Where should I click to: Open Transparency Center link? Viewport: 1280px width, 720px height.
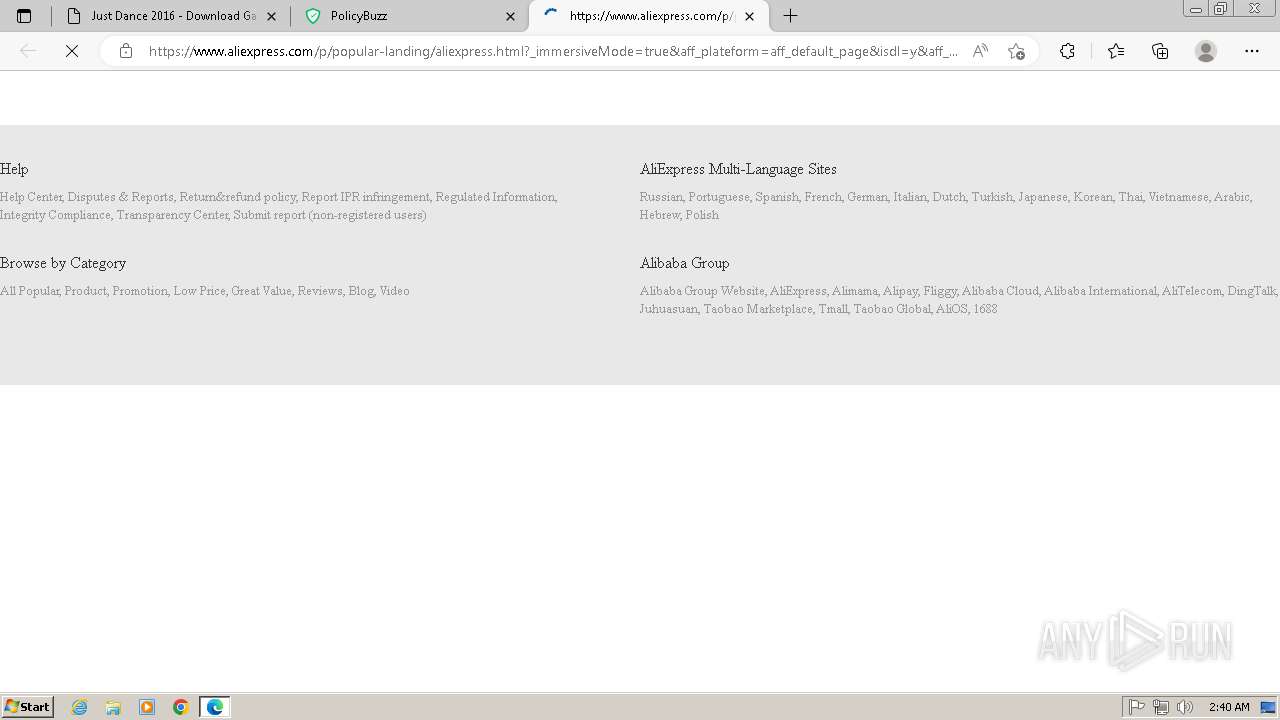point(172,215)
